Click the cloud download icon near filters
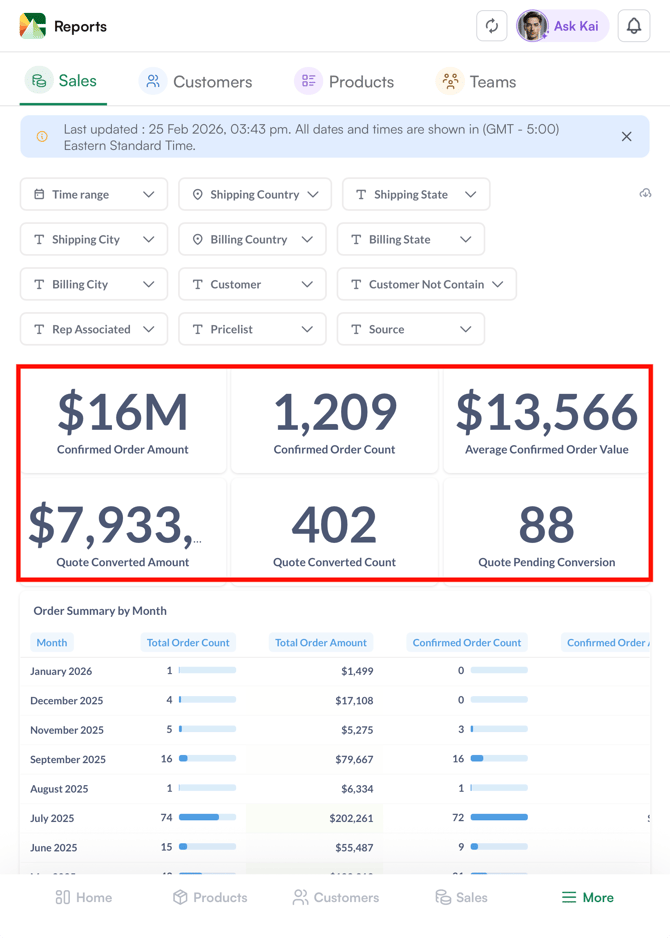The width and height of the screenshot is (670, 938). (646, 193)
